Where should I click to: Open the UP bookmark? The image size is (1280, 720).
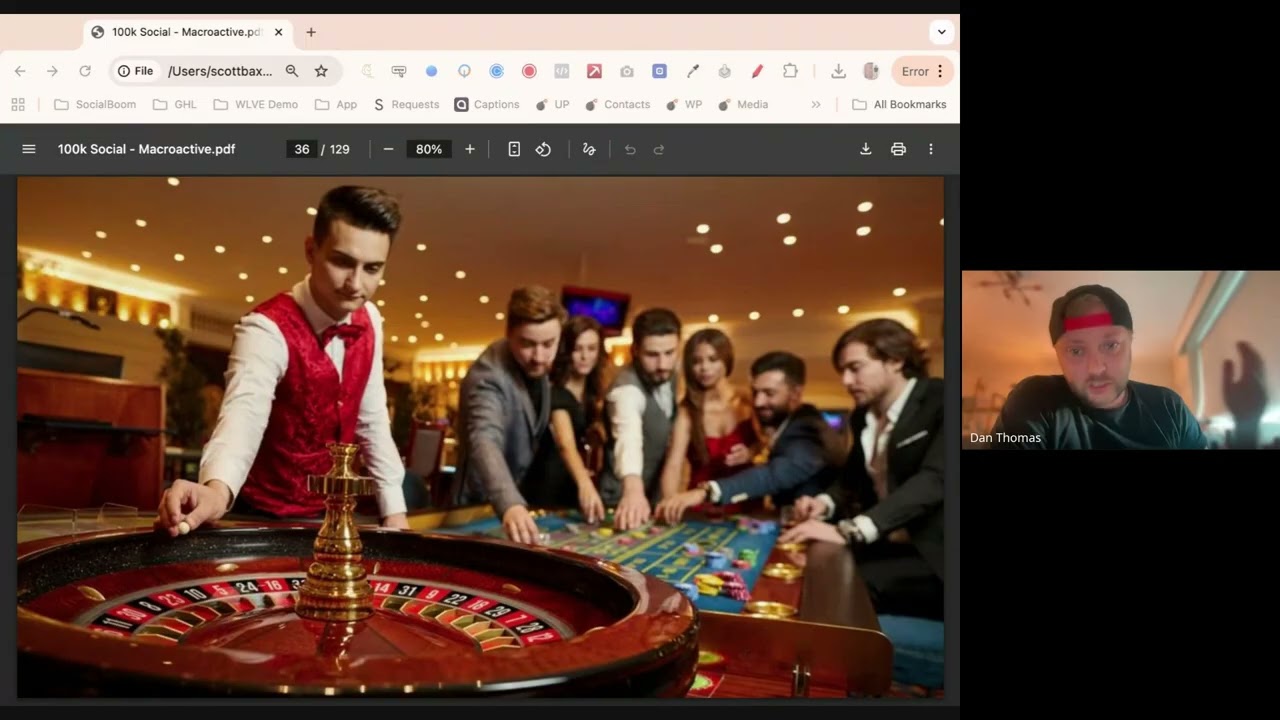click(552, 104)
